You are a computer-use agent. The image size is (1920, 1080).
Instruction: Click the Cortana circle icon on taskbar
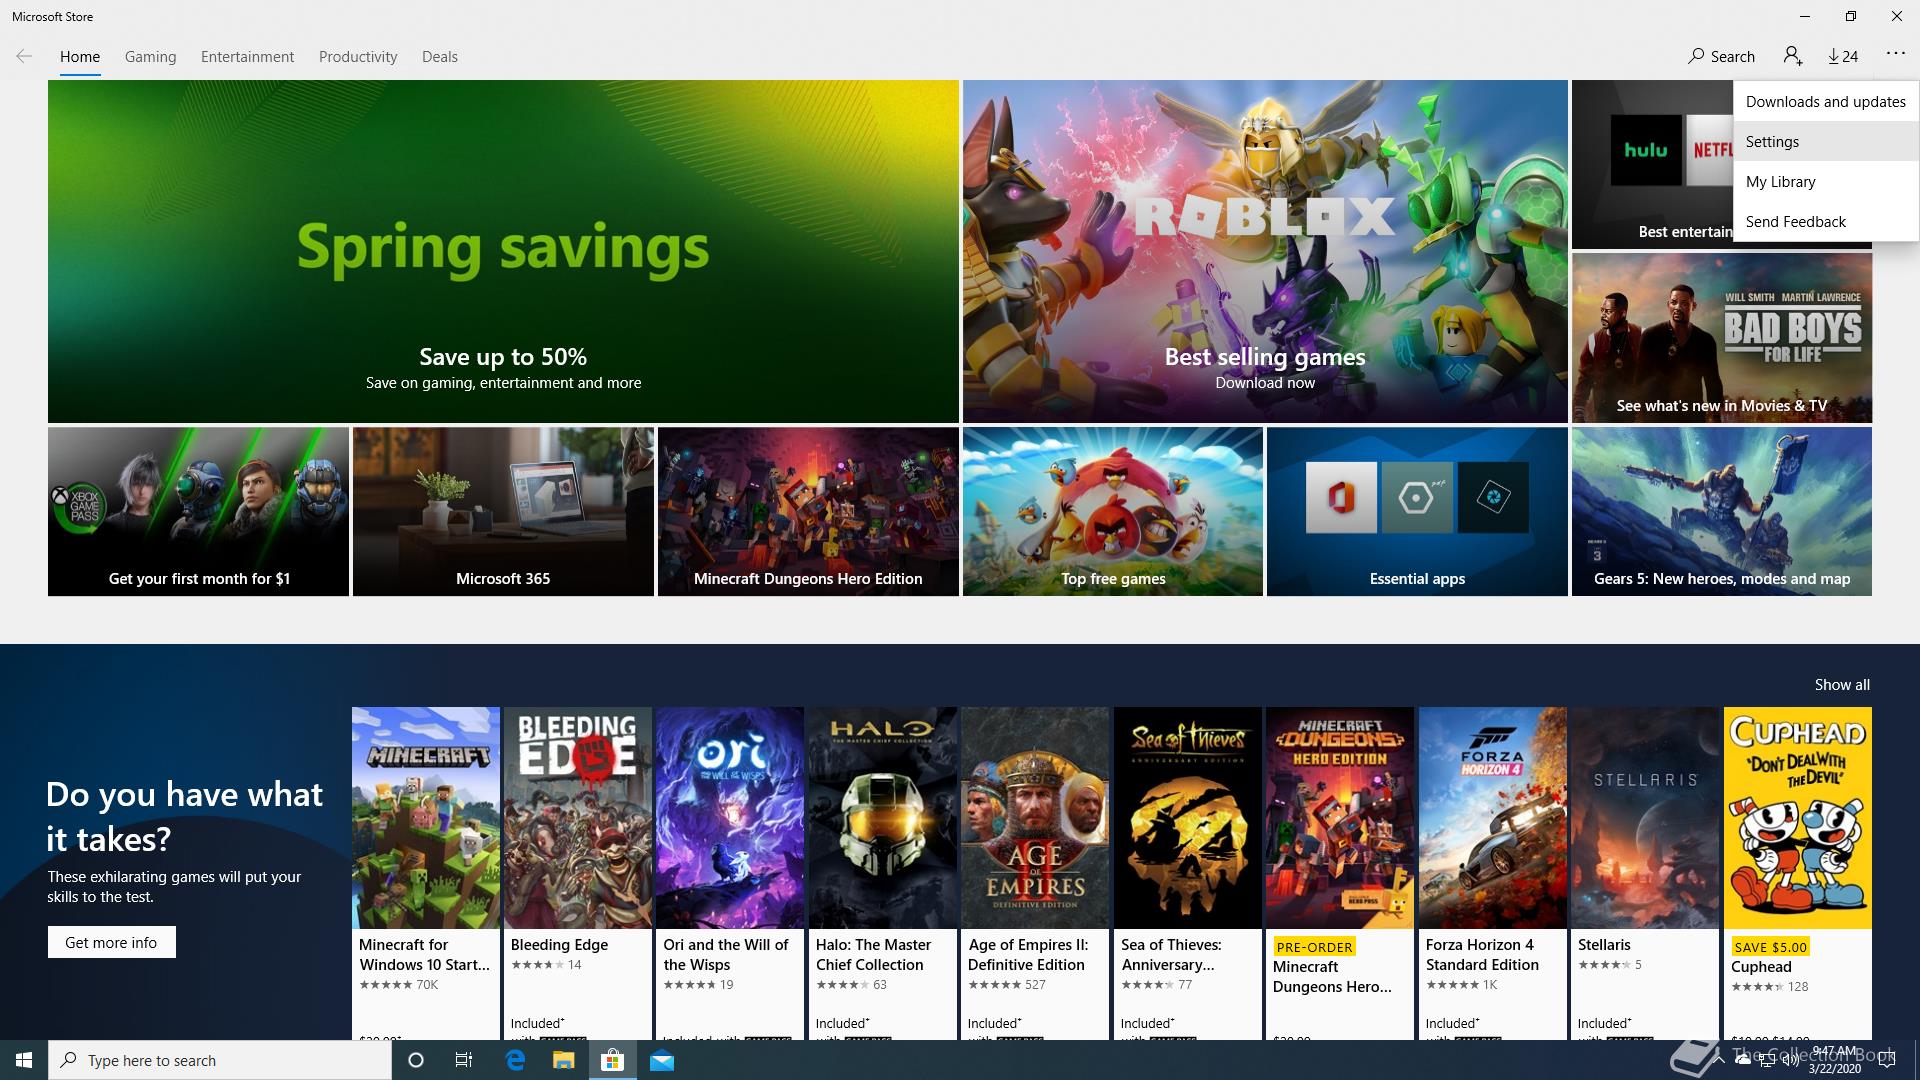coord(416,1060)
